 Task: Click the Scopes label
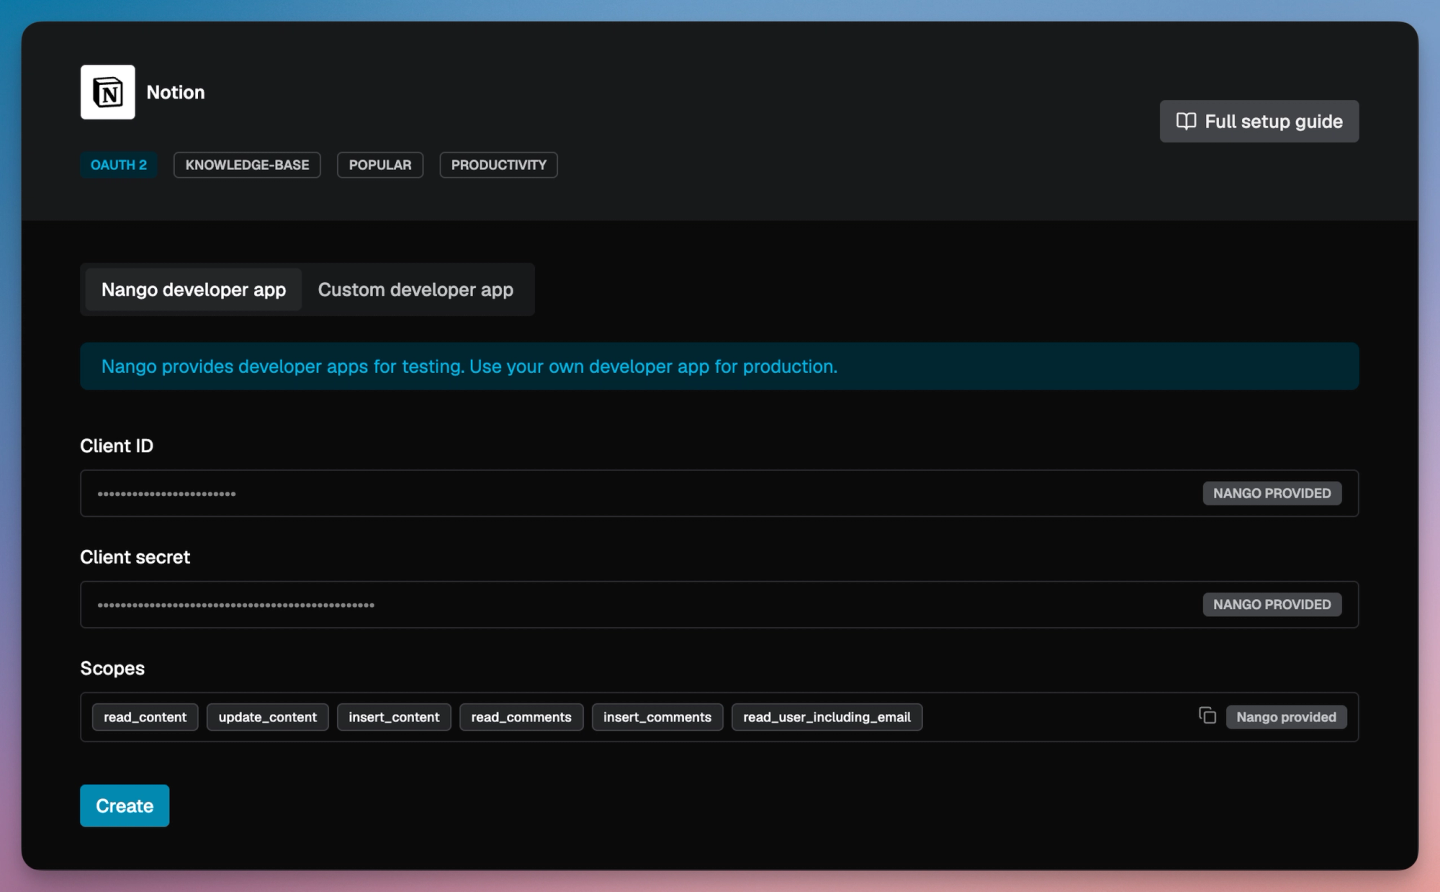point(112,668)
